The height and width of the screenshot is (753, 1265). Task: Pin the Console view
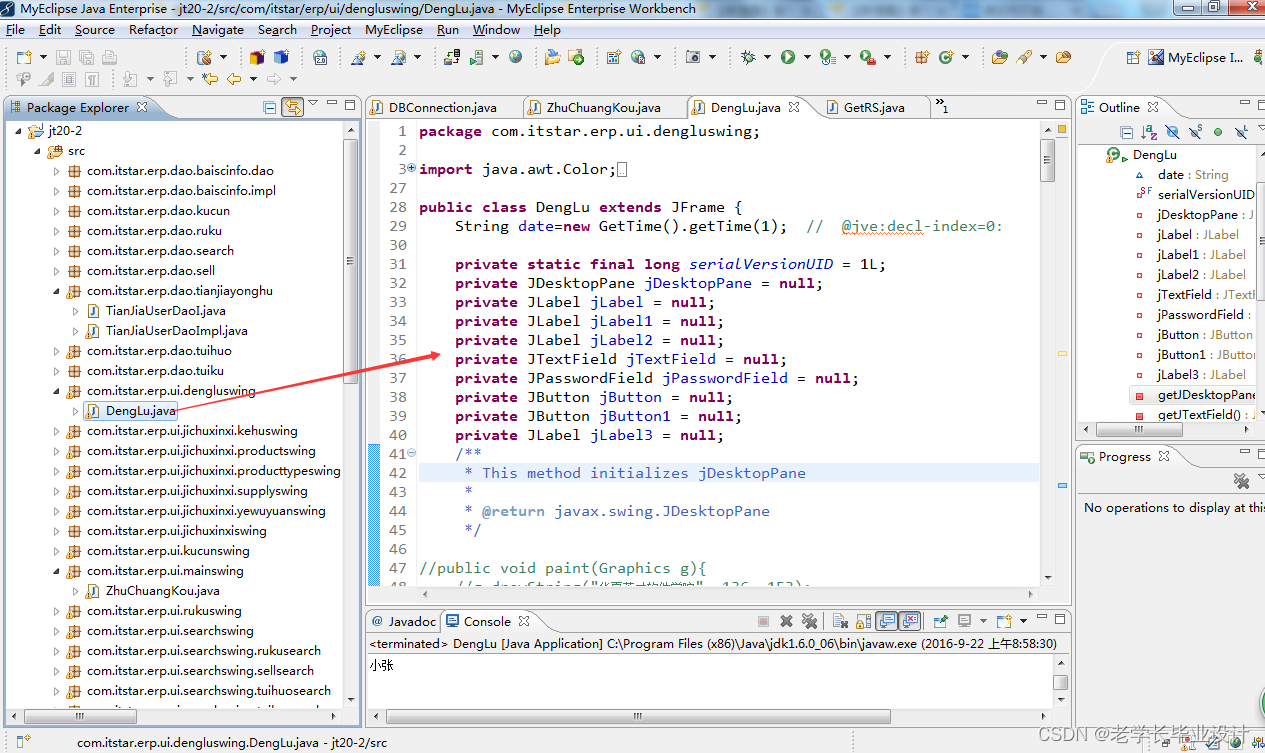940,621
